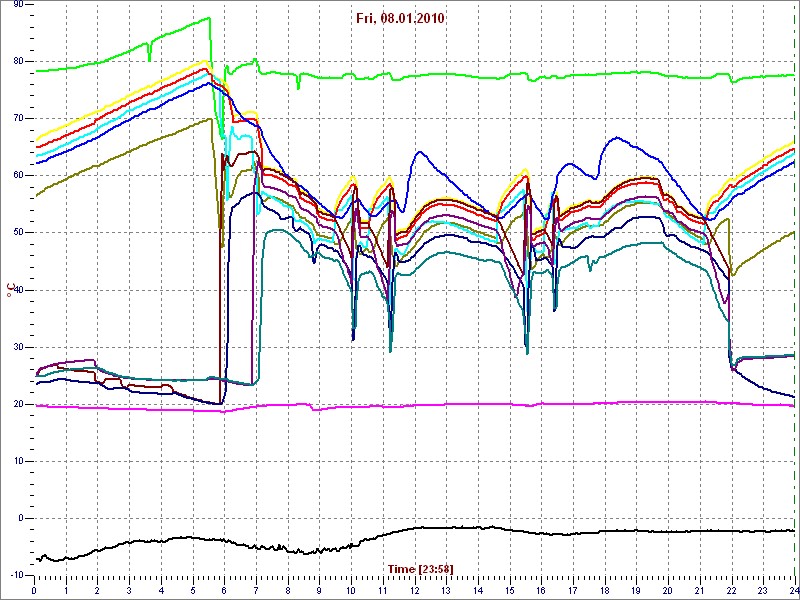Select the '90' label on temperature axis
This screenshot has height=600, width=800.
16,4
